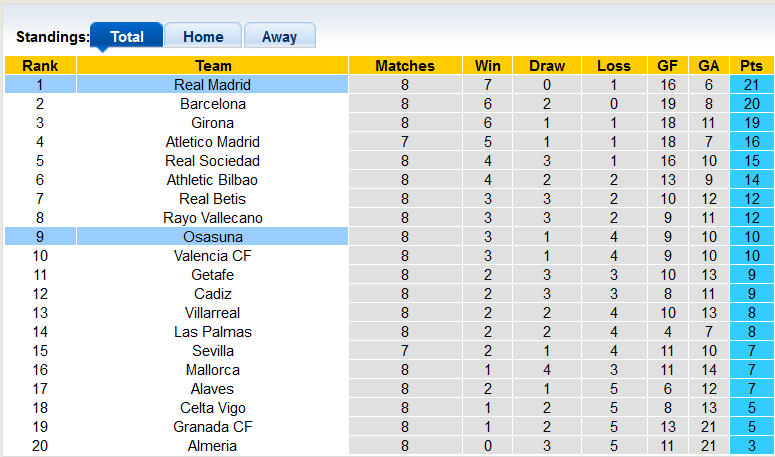This screenshot has width=775, height=457.
Task: Click the Rank column header
Action: [40, 66]
